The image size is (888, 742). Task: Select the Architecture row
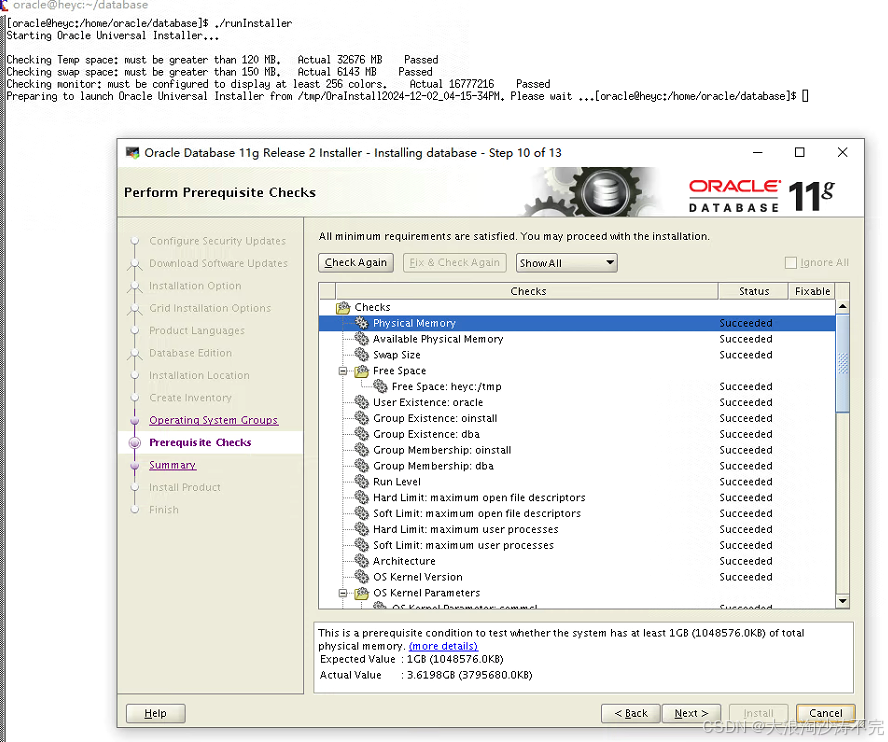pos(577,561)
